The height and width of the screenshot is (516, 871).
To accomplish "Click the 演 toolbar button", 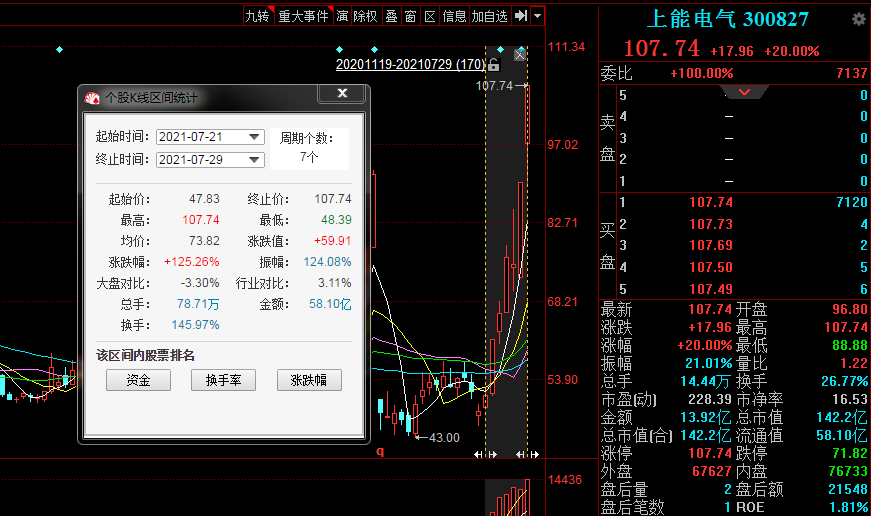I will coord(342,16).
